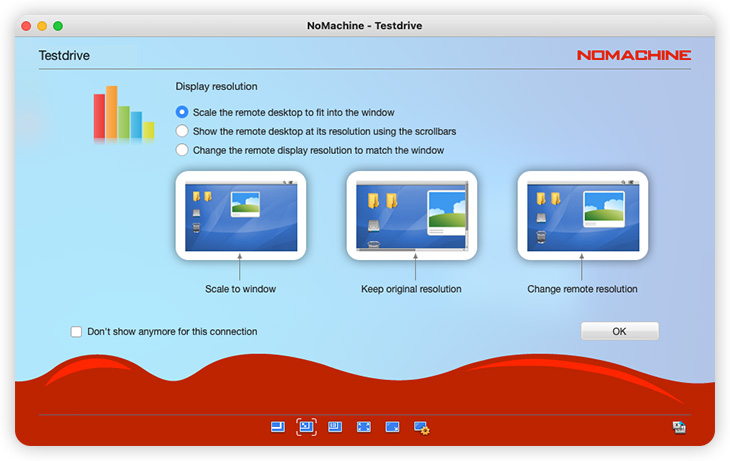The image size is (730, 461).
Task: Click the Scale to window preview thumbnail
Action: [x=241, y=215]
